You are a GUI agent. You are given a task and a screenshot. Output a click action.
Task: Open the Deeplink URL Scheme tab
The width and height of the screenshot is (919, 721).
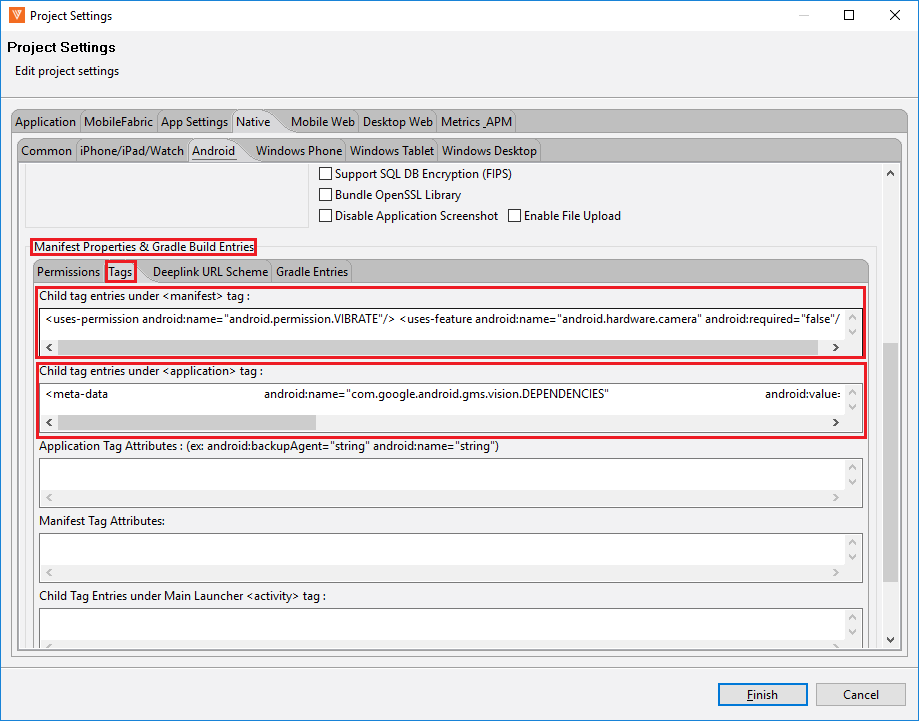(x=210, y=272)
